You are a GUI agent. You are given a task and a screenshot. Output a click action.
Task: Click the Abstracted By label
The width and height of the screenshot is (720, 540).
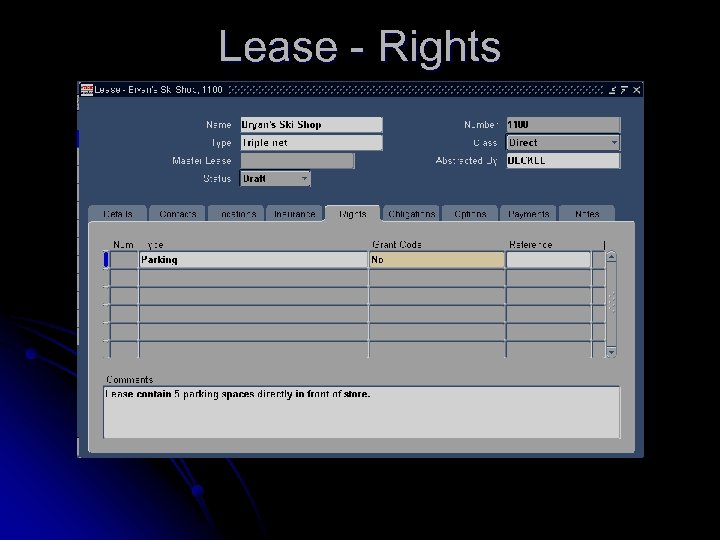[467, 161]
